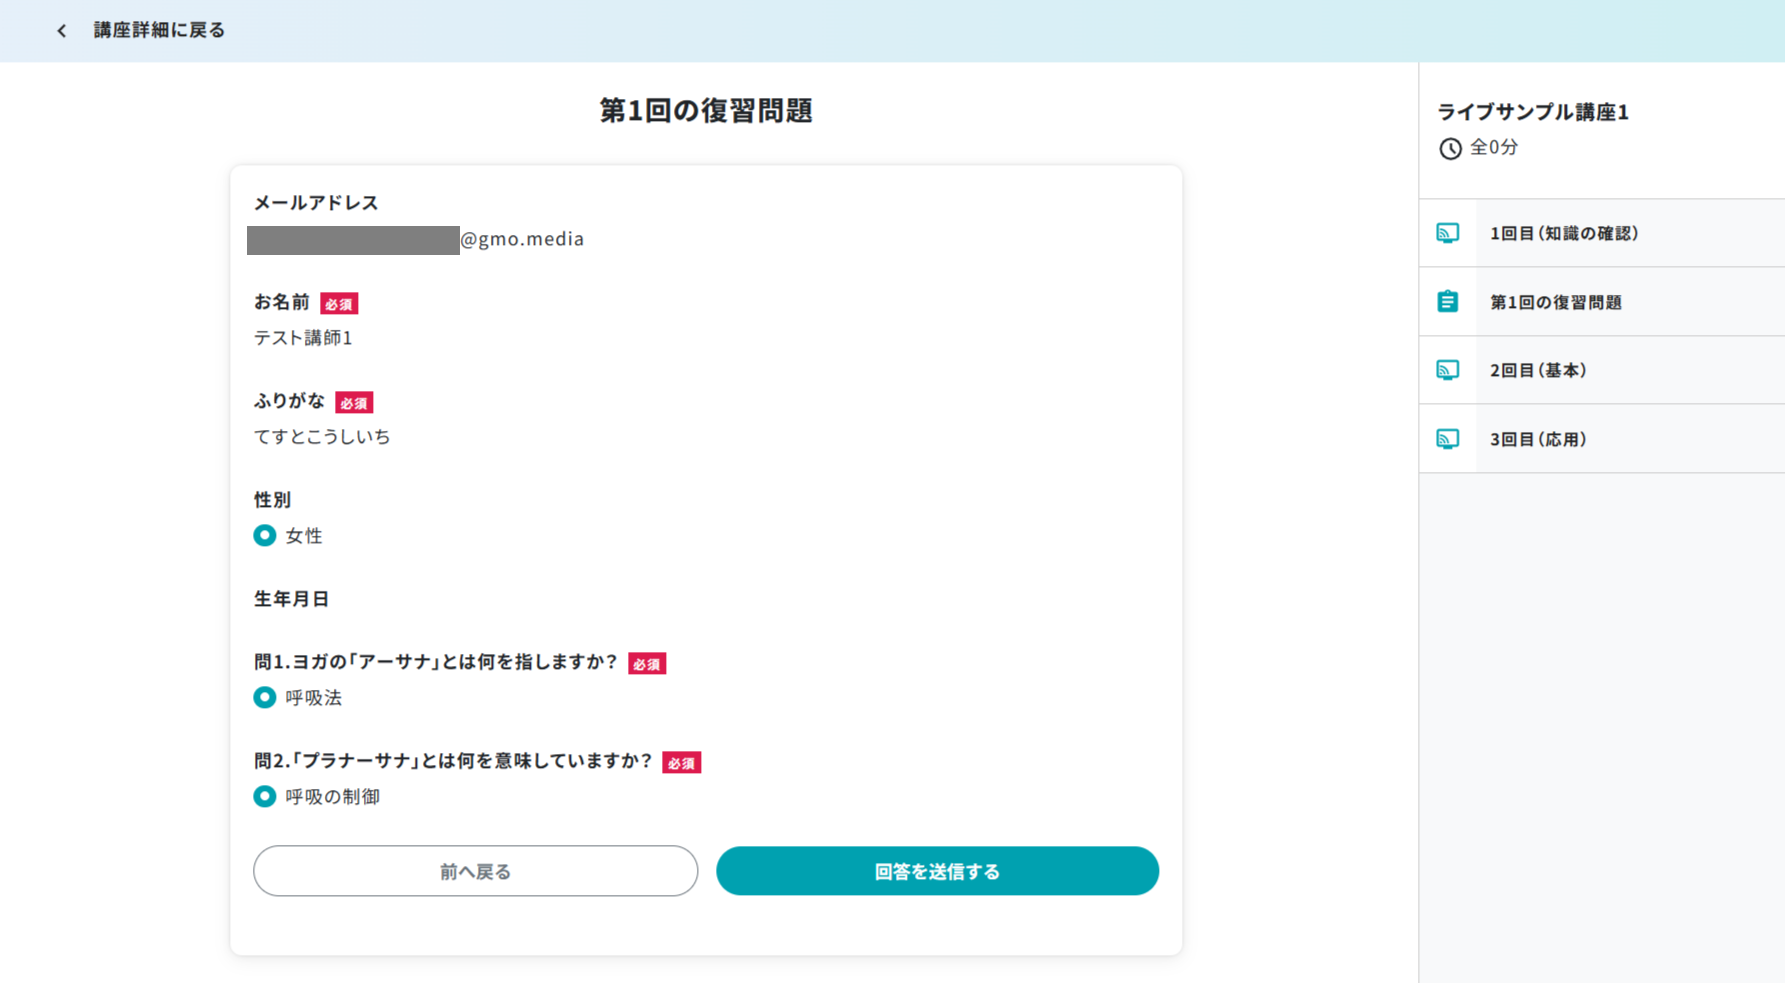Click the back chevron arrow icon
The height and width of the screenshot is (983, 1785).
click(62, 31)
